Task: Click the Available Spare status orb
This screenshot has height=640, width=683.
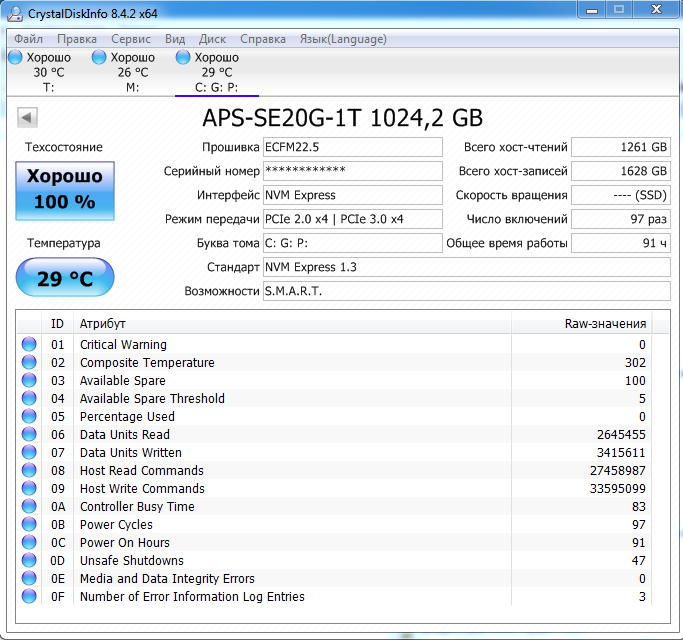Action: coord(29,380)
